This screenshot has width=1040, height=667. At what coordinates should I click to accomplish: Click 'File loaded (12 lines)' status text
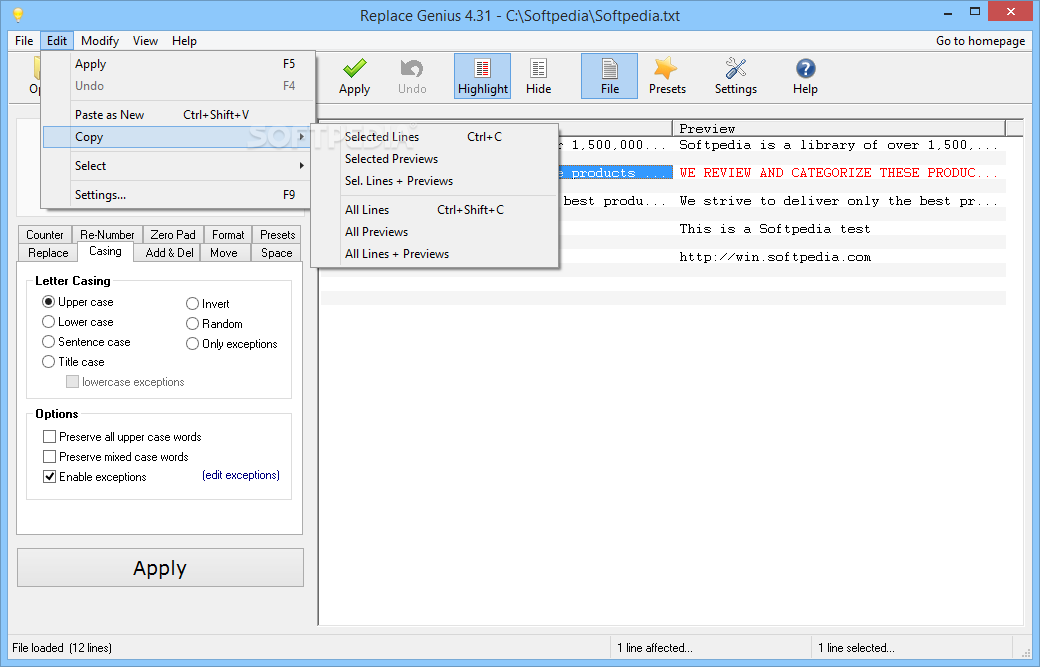click(62, 648)
